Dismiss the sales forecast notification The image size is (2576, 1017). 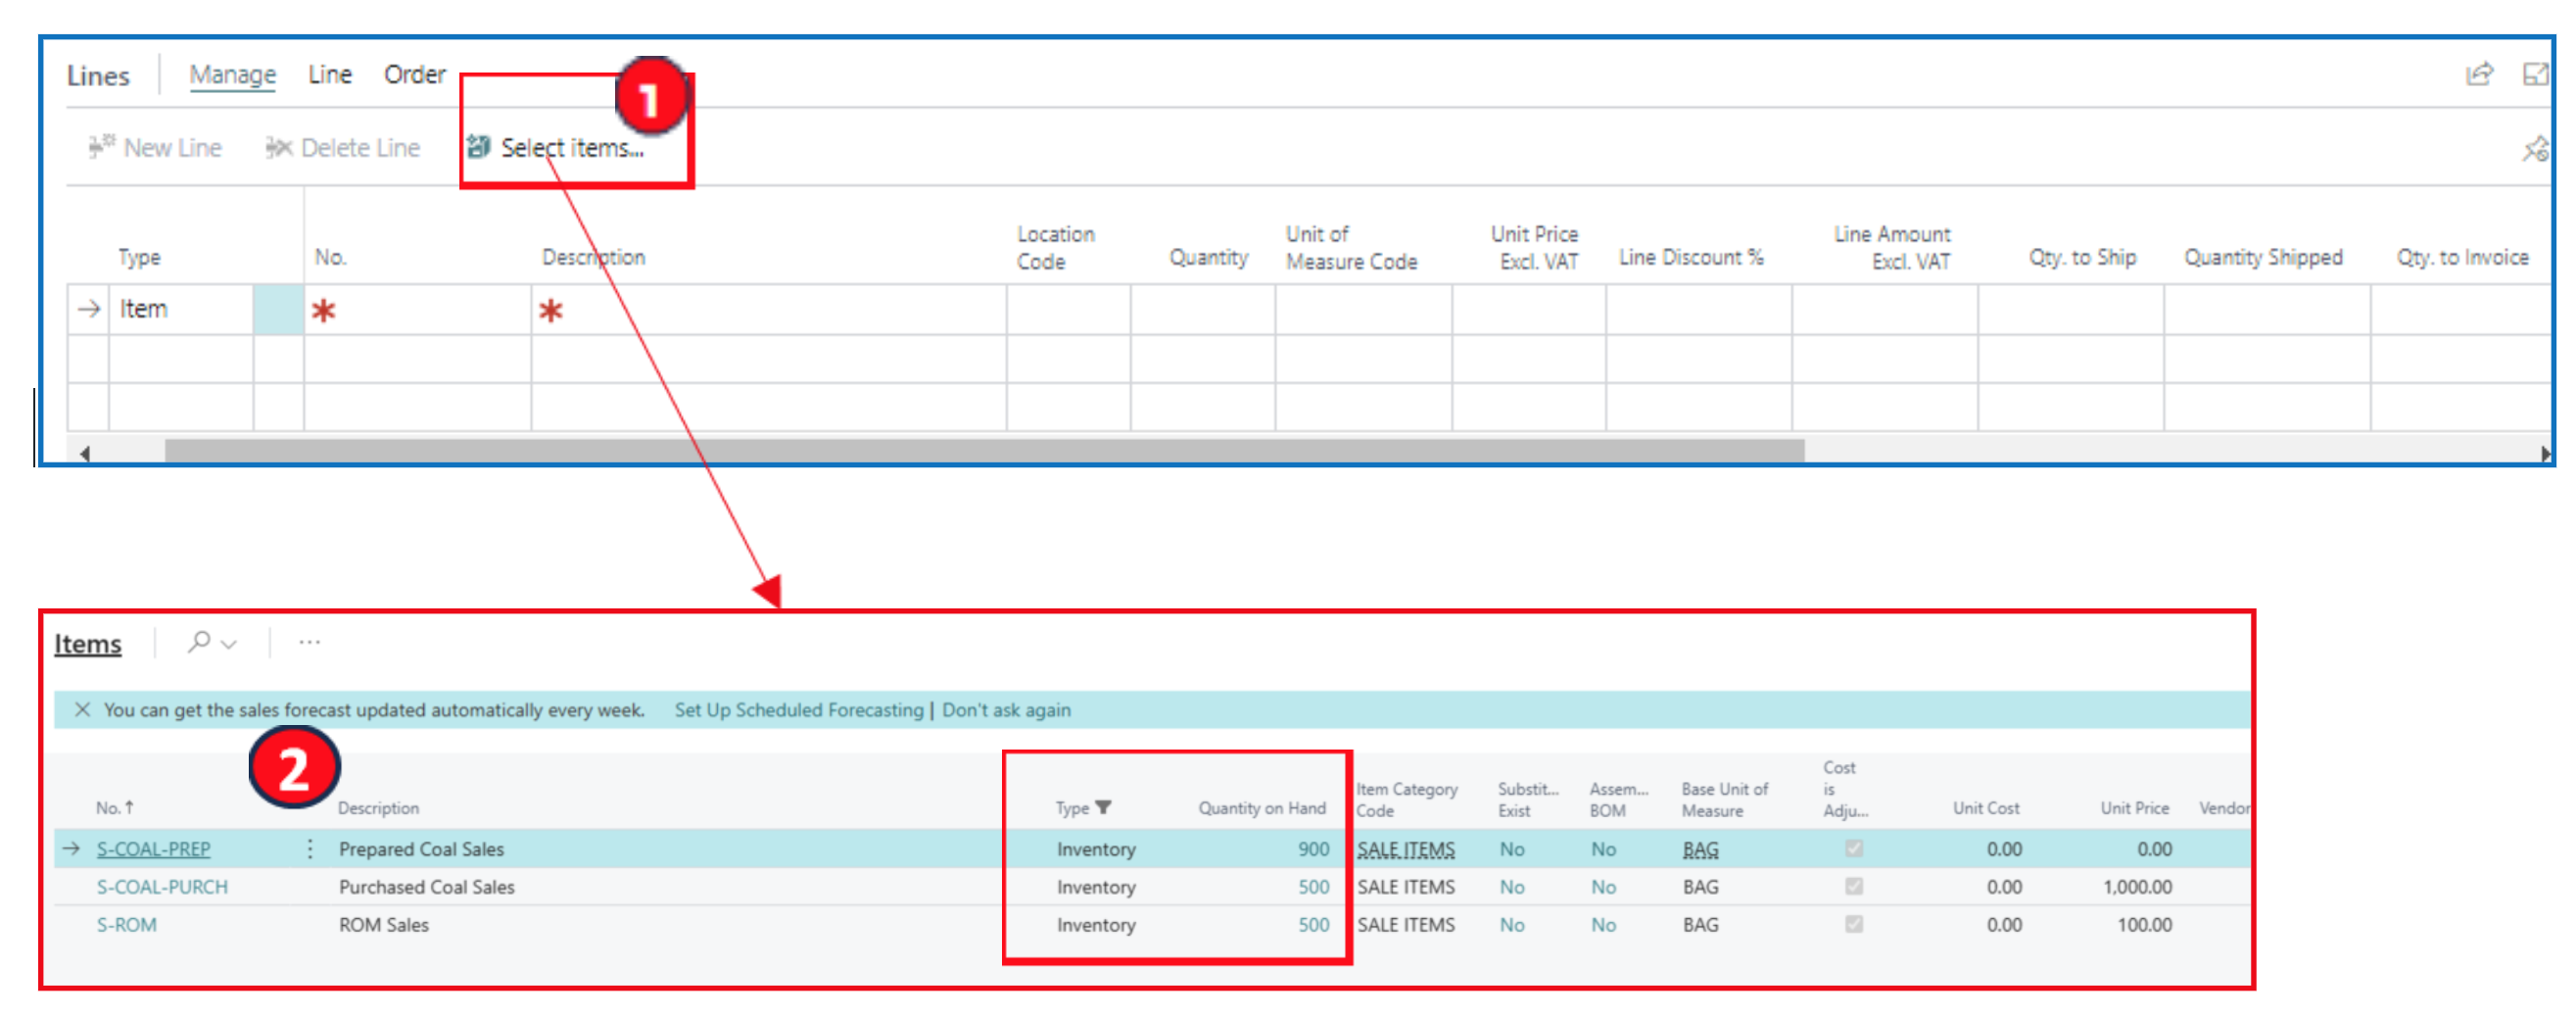pyautogui.click(x=83, y=709)
